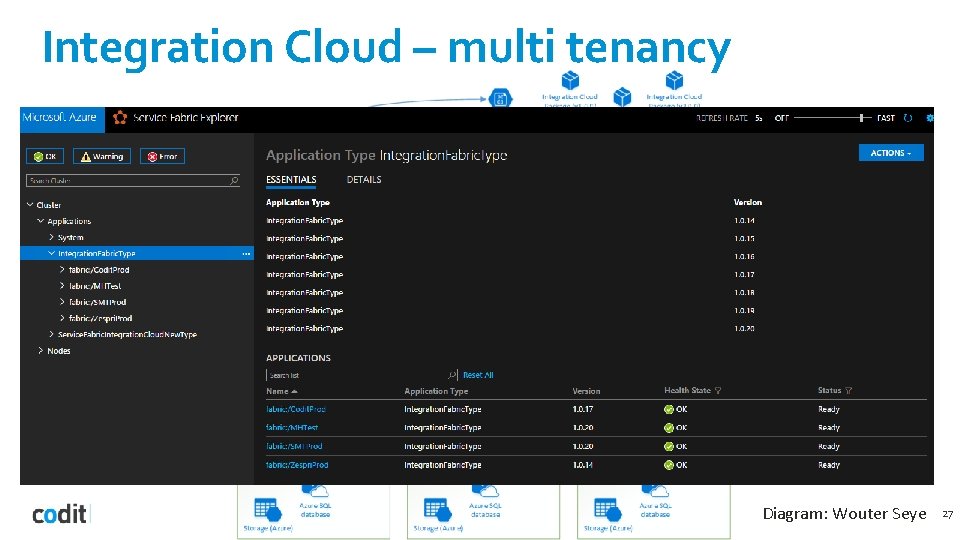This screenshot has width=960, height=540.
Task: Select the Applications label in the tree
Action: tap(69, 221)
